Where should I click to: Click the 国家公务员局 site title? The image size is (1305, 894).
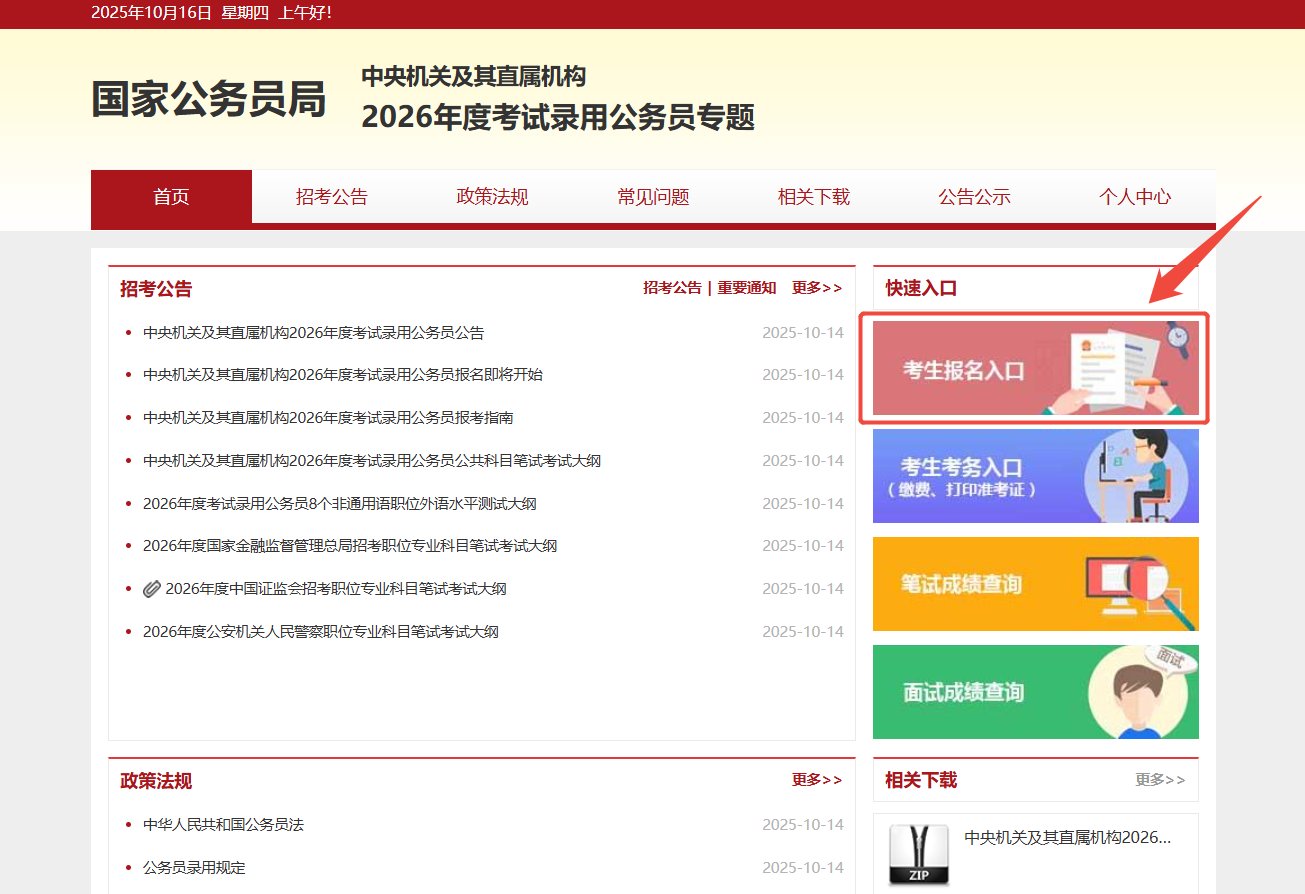click(x=209, y=100)
